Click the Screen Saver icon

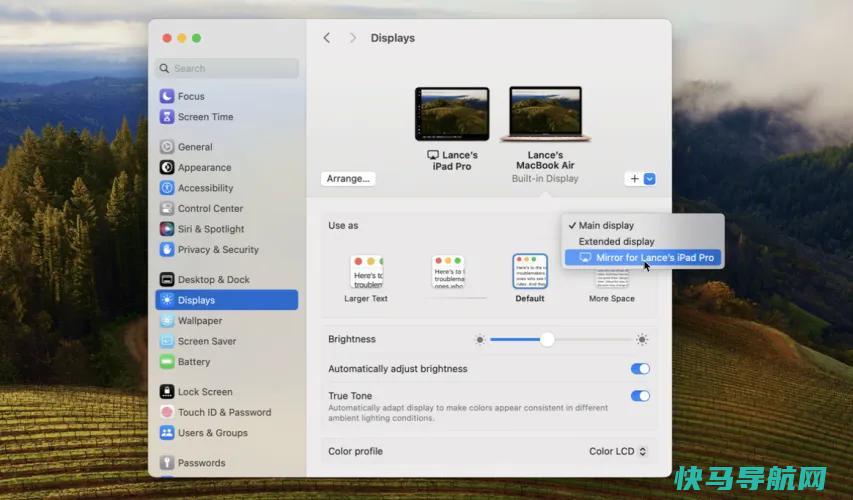(x=167, y=341)
